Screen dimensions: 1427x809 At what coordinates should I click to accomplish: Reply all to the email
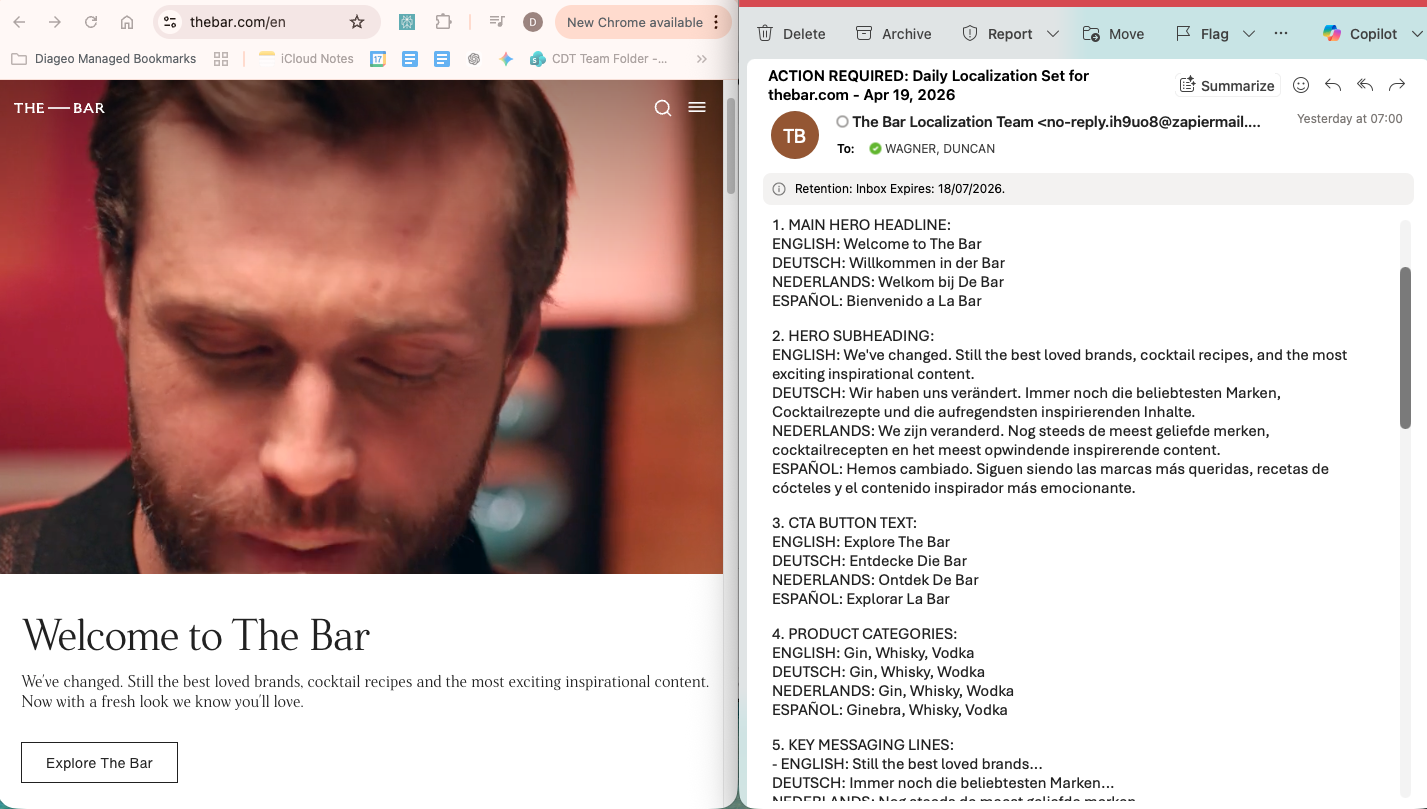pos(1365,86)
